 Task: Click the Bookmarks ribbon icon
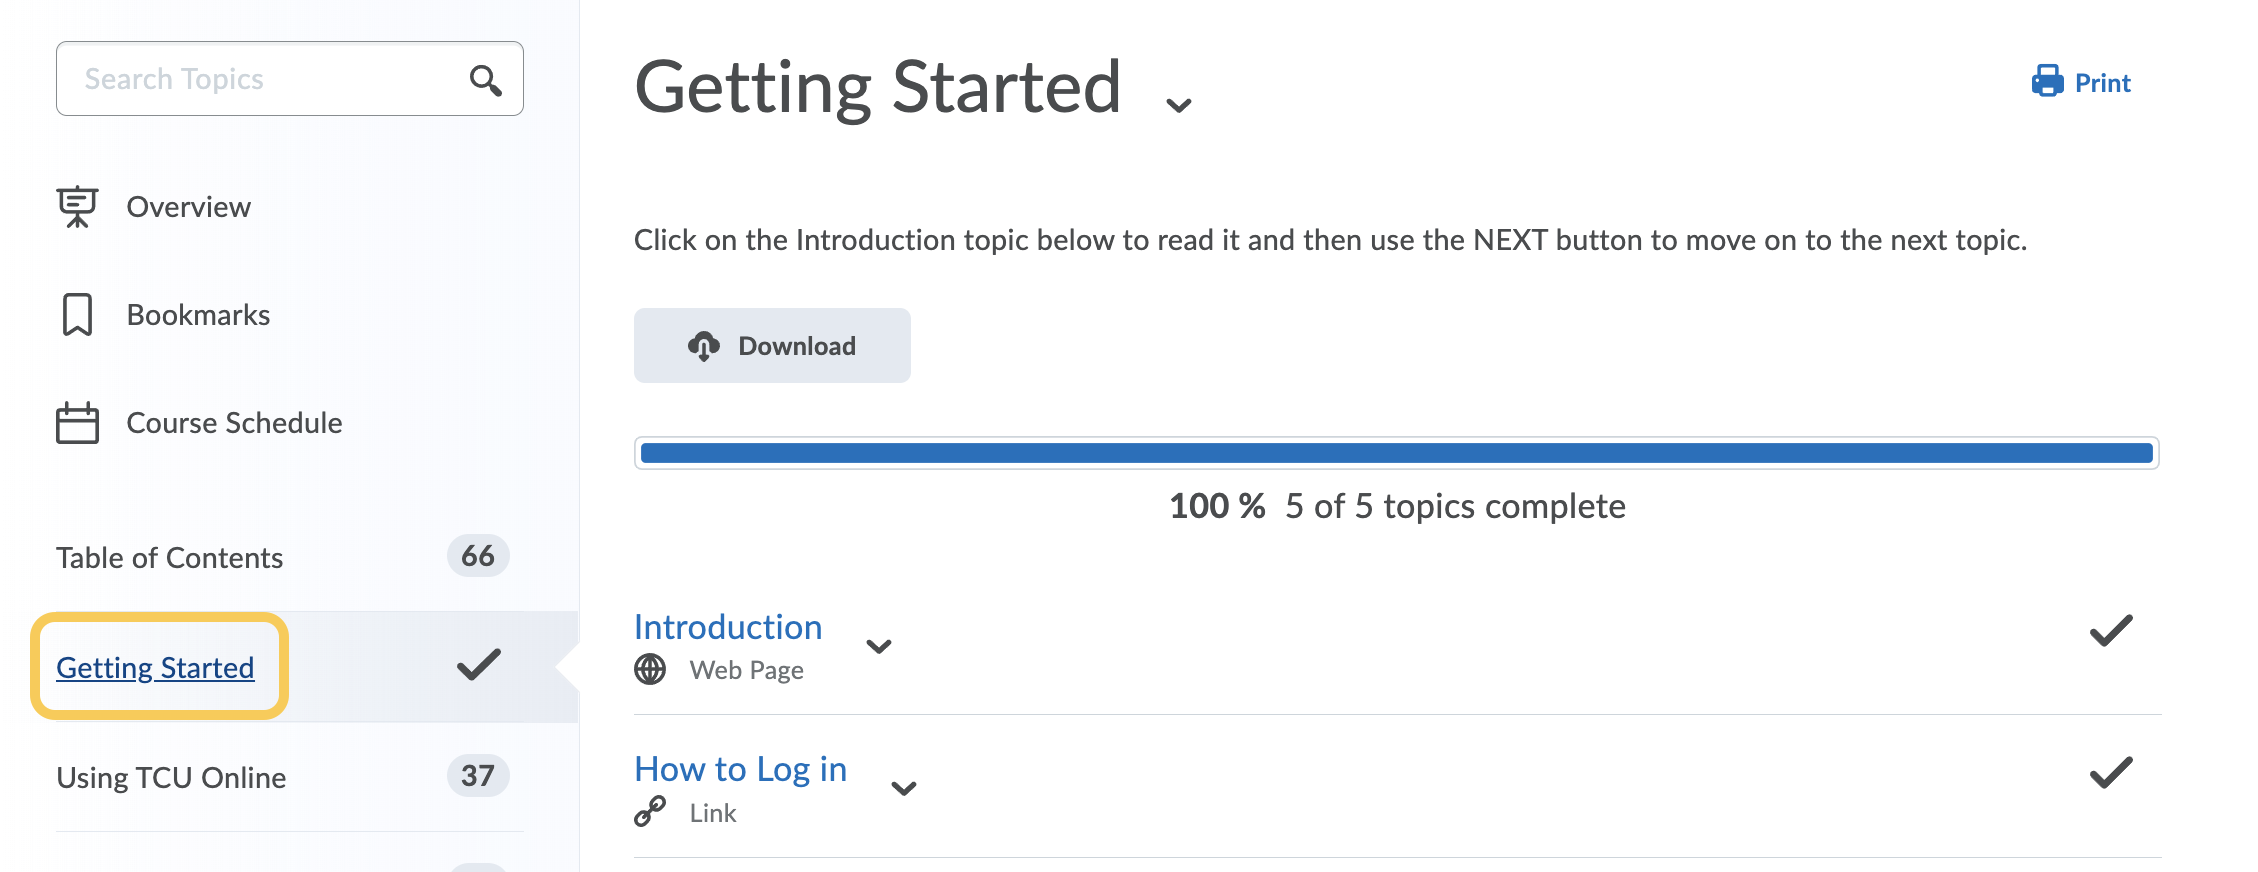(x=77, y=315)
